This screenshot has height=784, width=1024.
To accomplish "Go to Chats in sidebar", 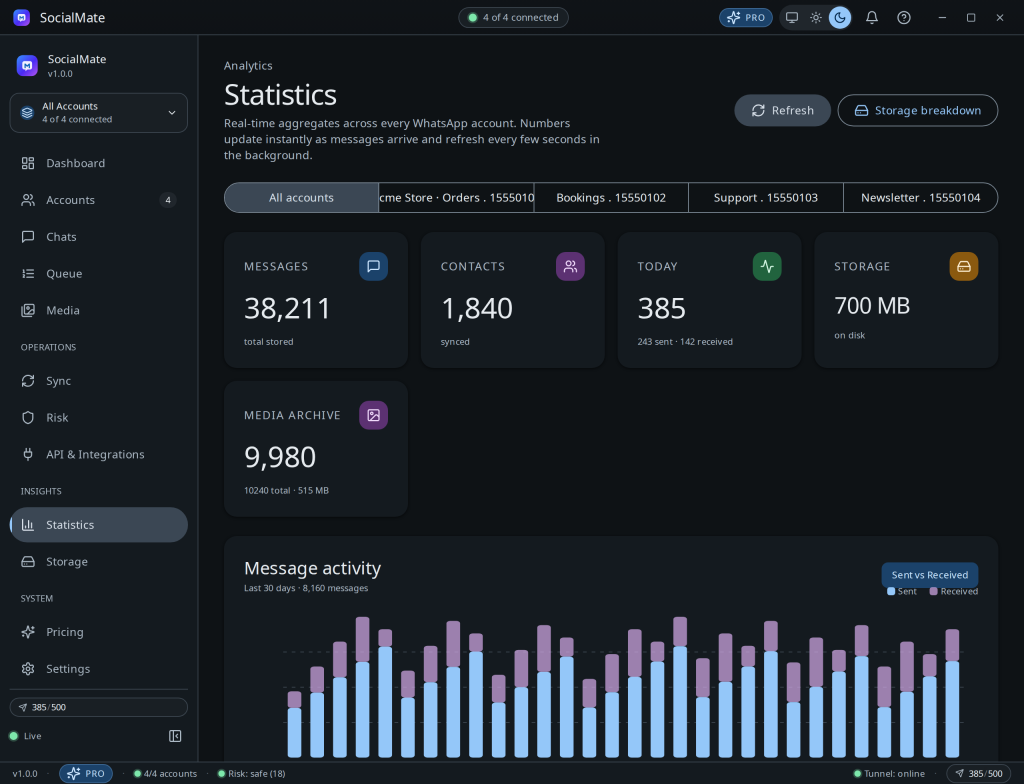I will [x=99, y=237].
